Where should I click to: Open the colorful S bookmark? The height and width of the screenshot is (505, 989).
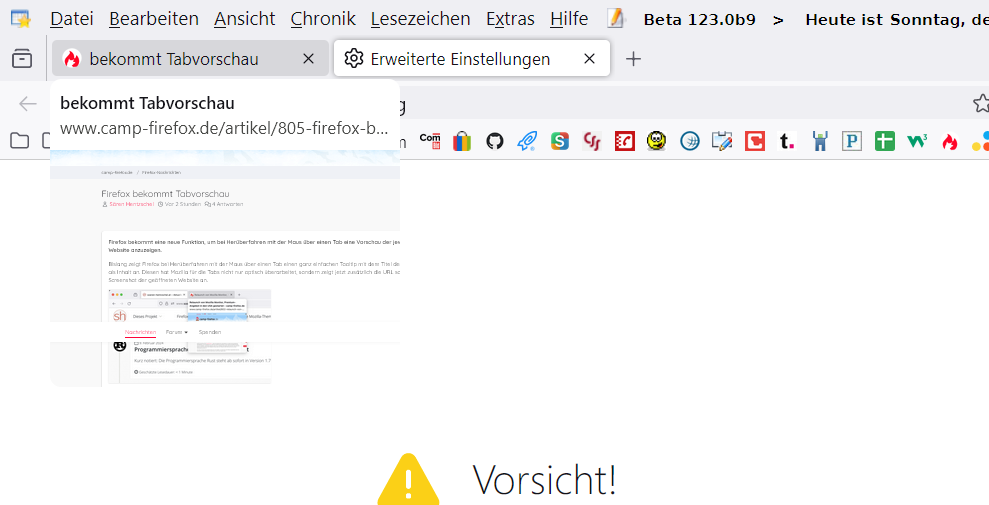pyautogui.click(x=559, y=141)
